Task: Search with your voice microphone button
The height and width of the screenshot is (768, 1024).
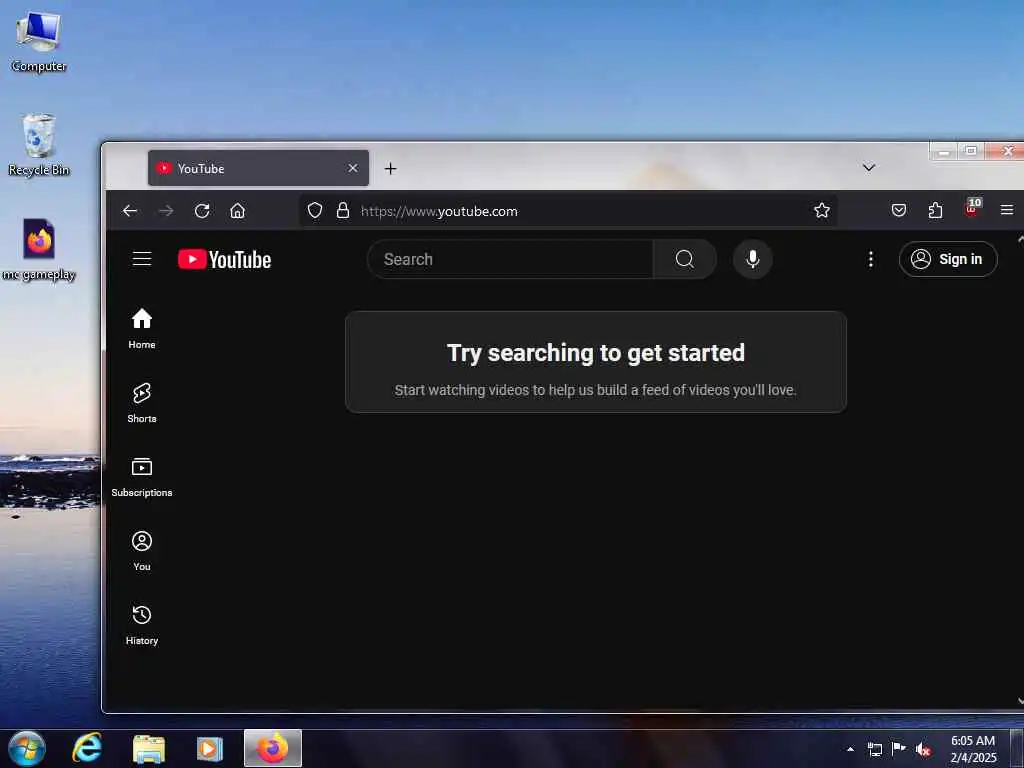Action: tap(752, 259)
